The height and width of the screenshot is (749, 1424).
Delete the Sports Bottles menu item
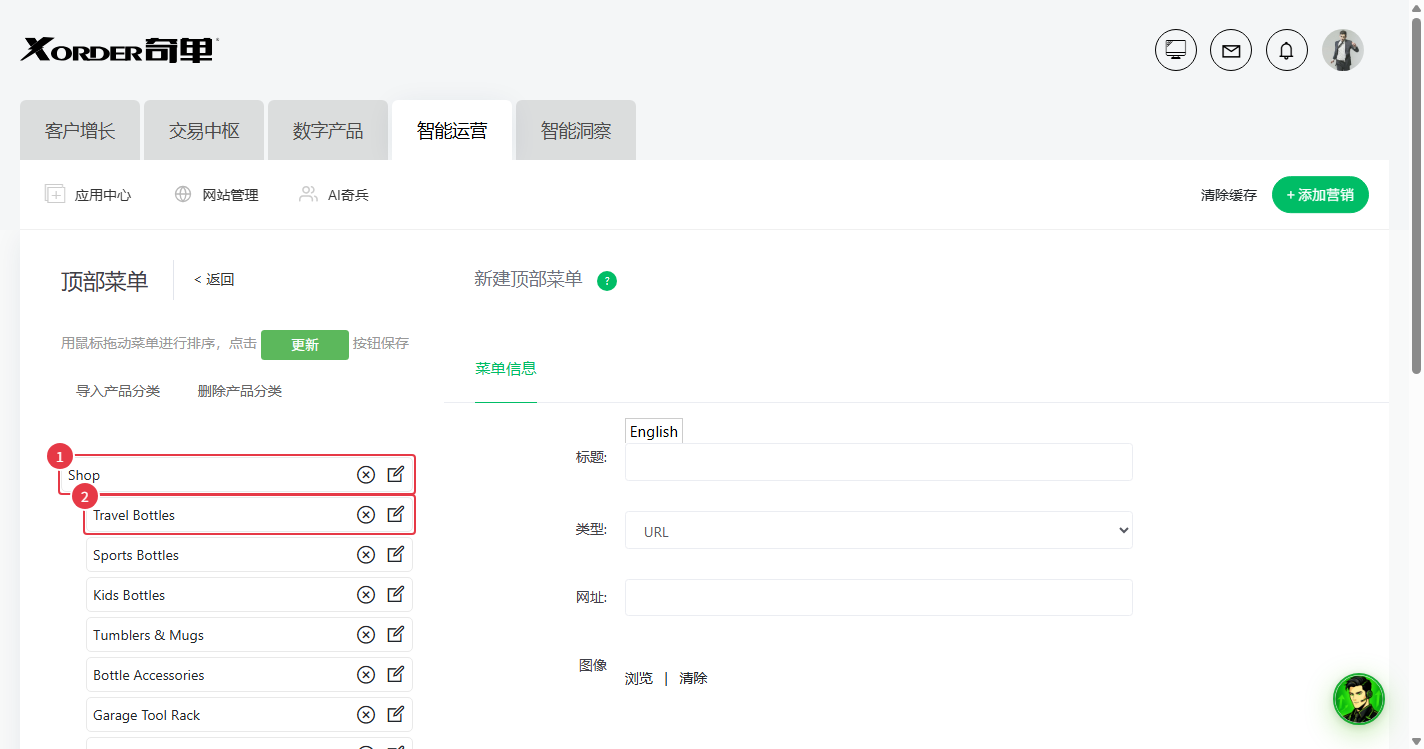(x=366, y=554)
